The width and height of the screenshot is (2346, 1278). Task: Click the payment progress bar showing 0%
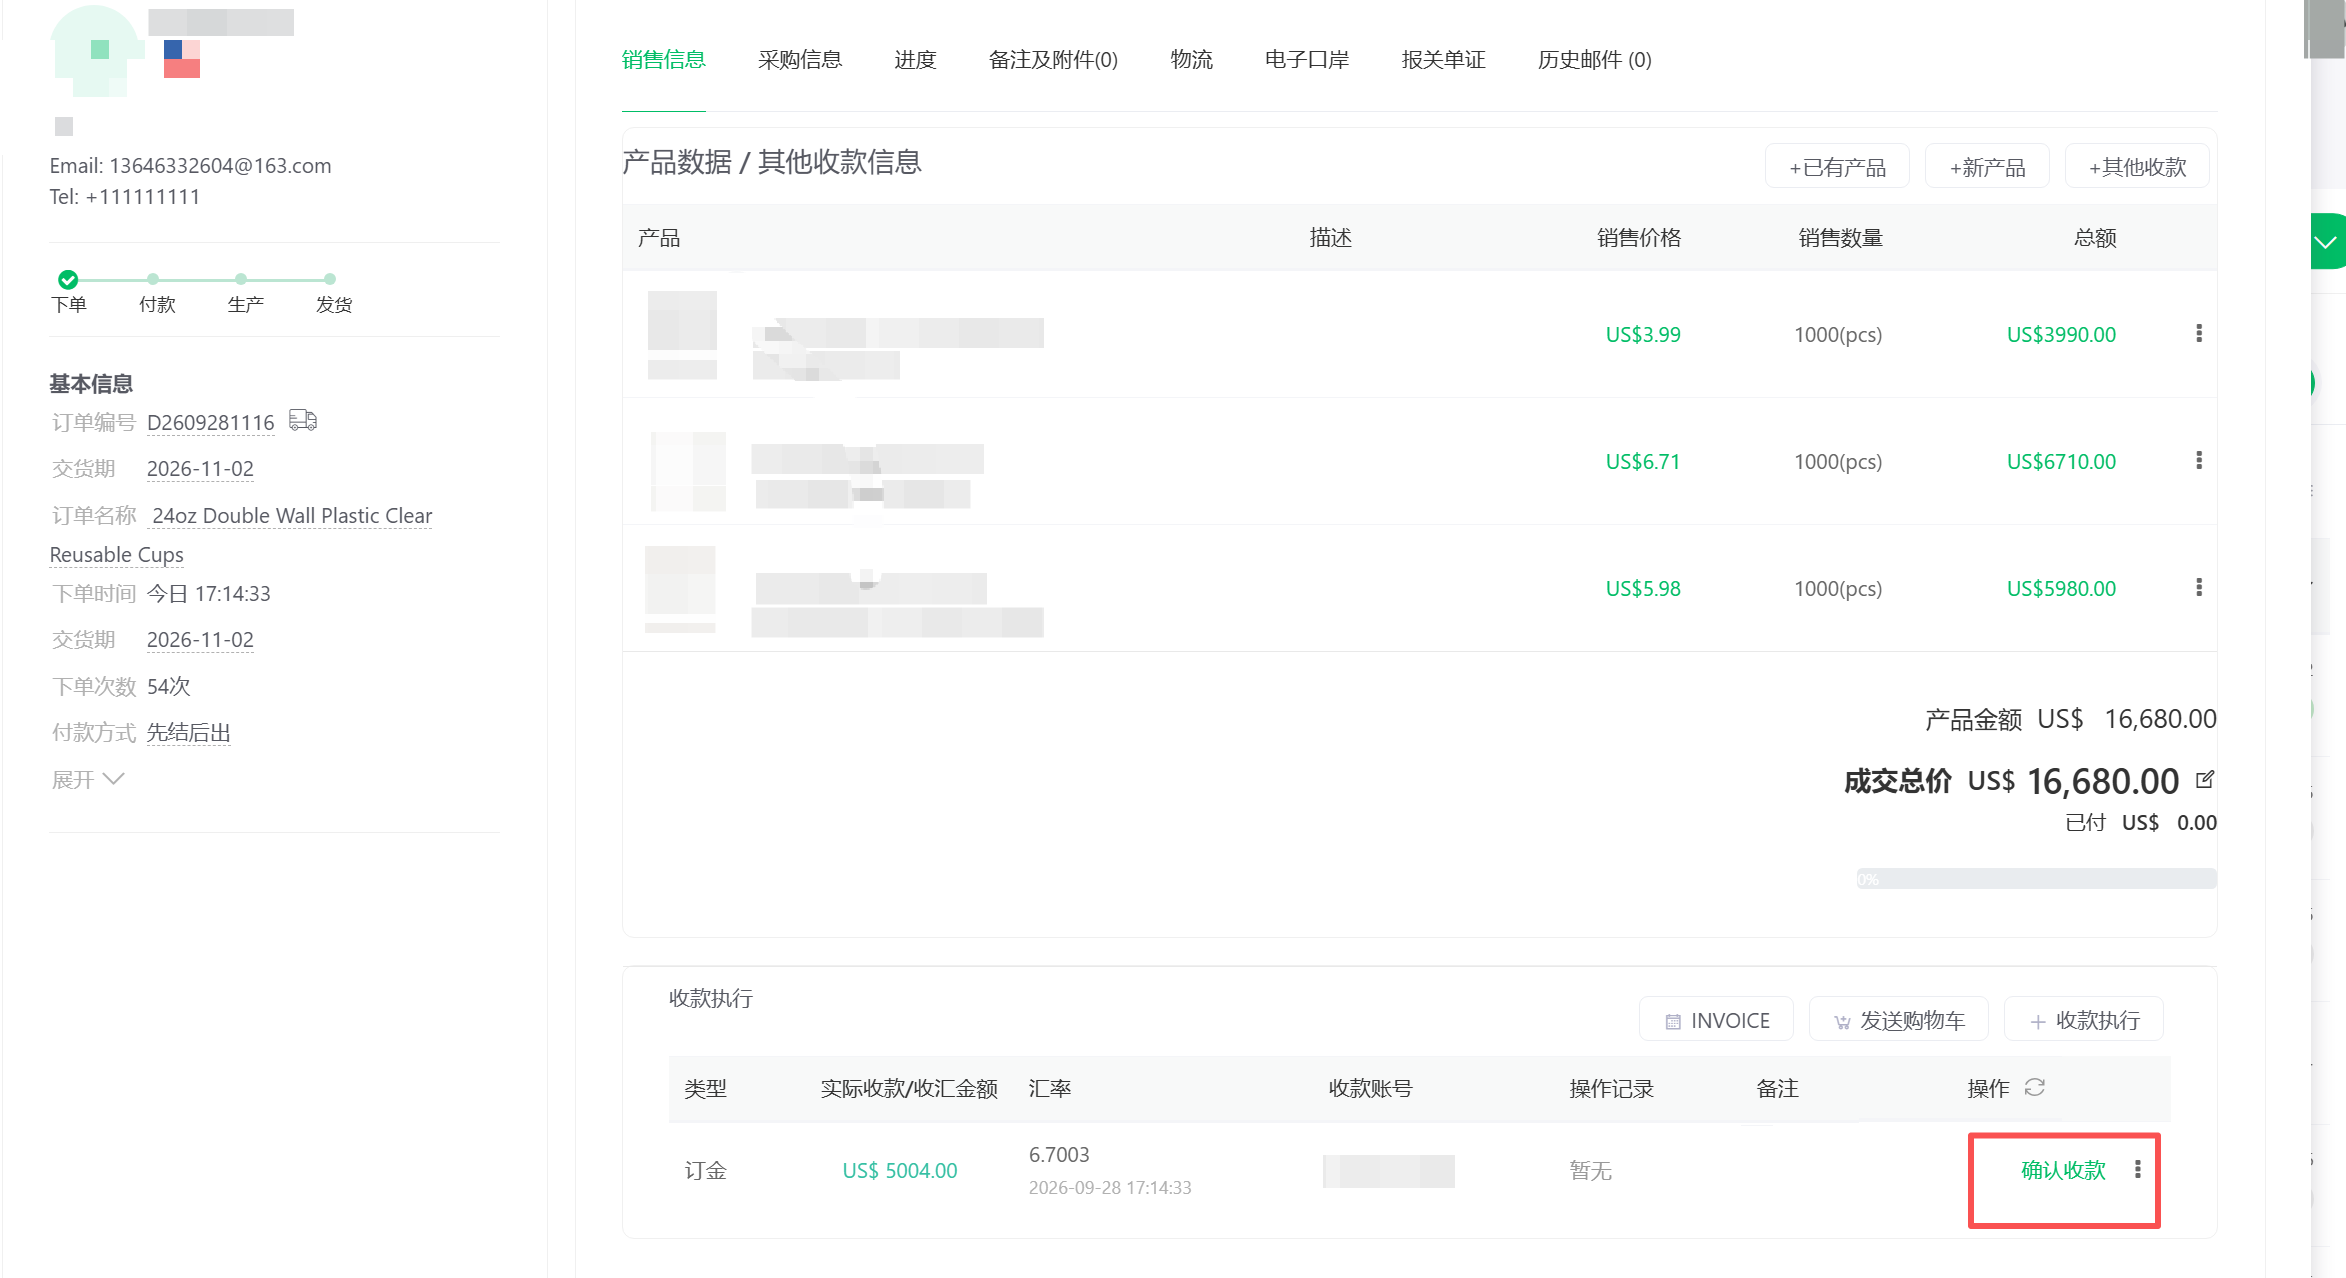(x=2036, y=879)
